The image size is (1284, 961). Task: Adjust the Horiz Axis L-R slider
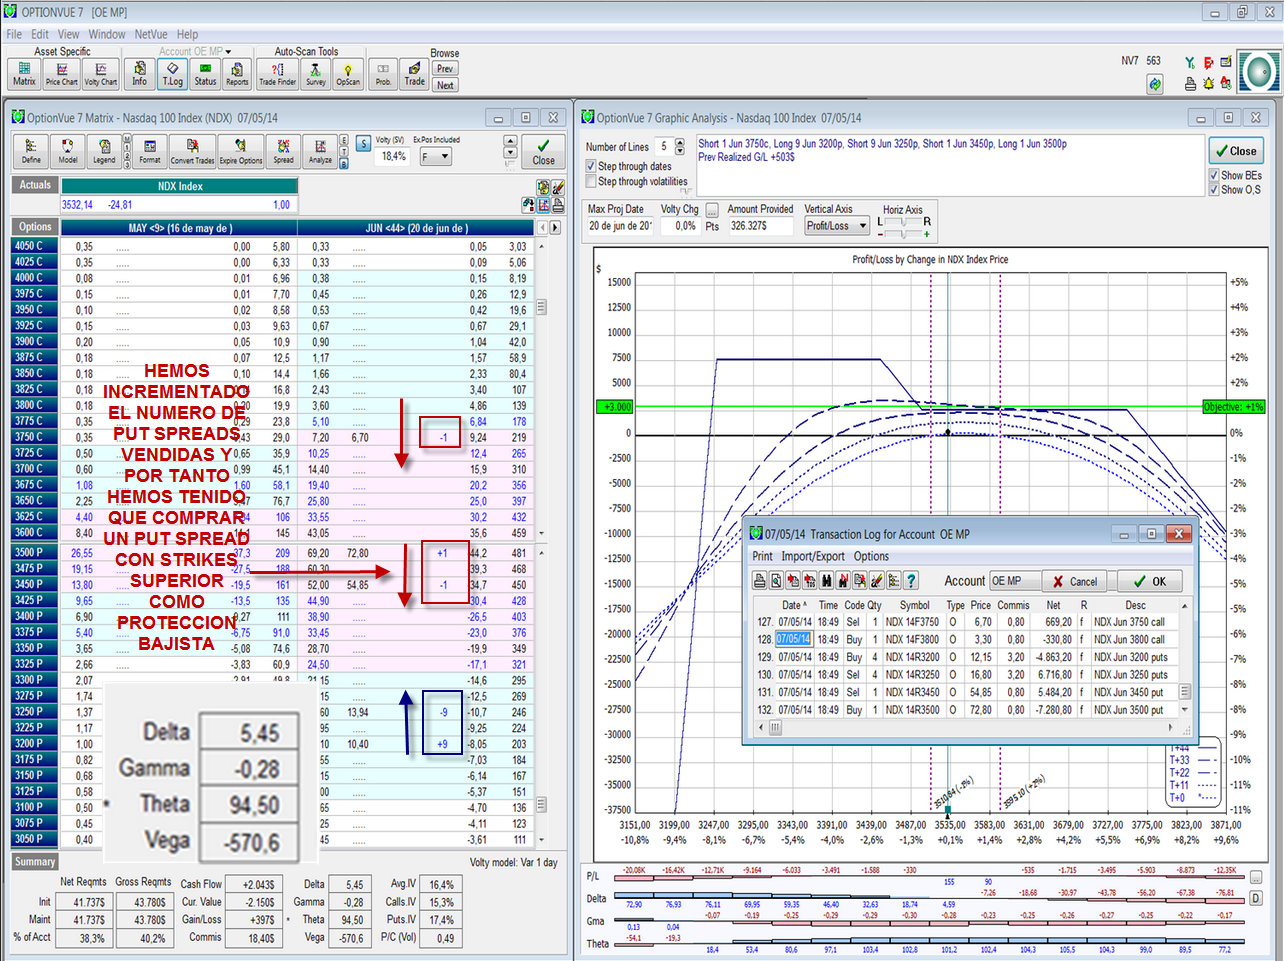(904, 223)
